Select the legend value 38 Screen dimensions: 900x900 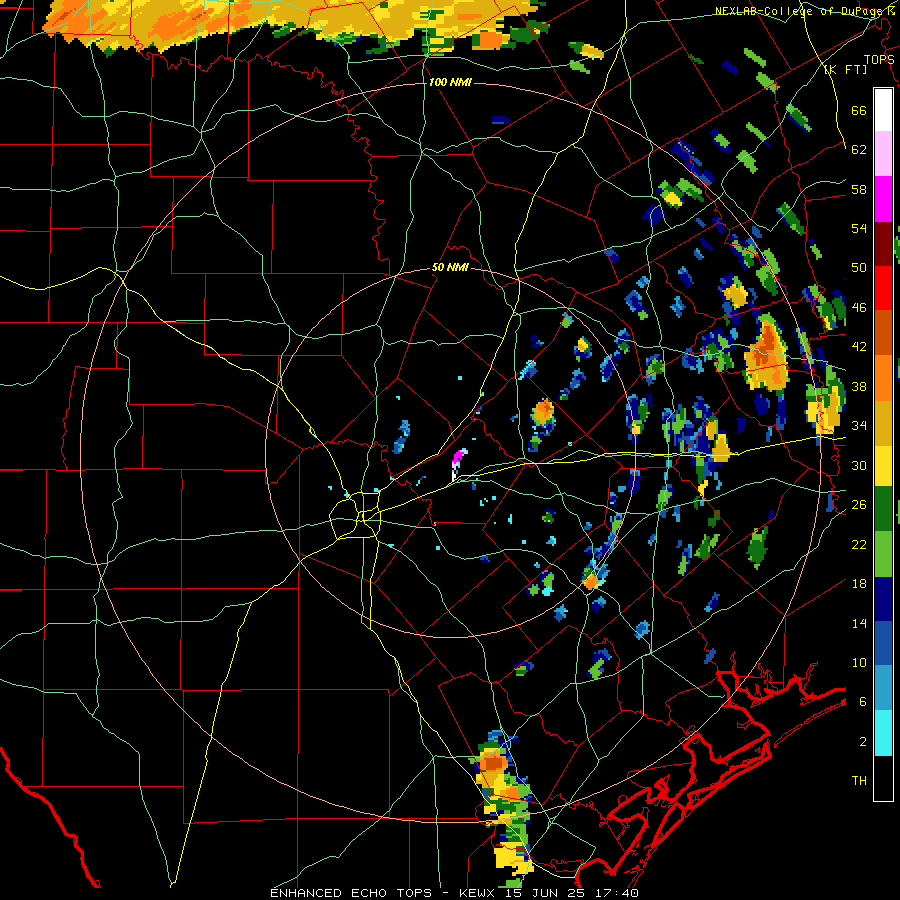click(x=859, y=386)
